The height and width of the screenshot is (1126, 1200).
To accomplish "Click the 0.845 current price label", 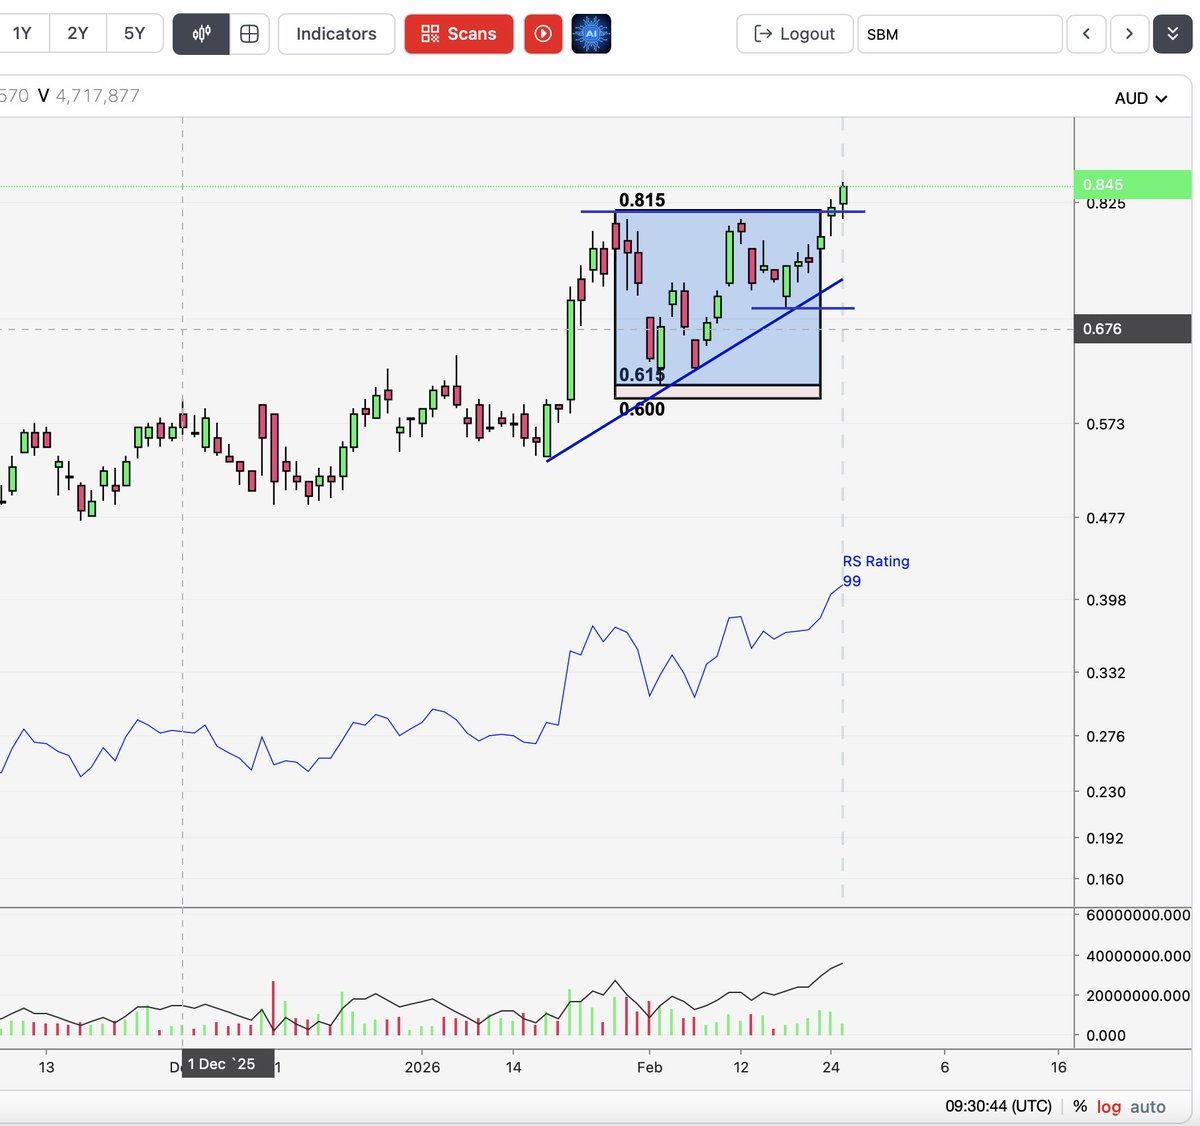I will (x=1133, y=184).
